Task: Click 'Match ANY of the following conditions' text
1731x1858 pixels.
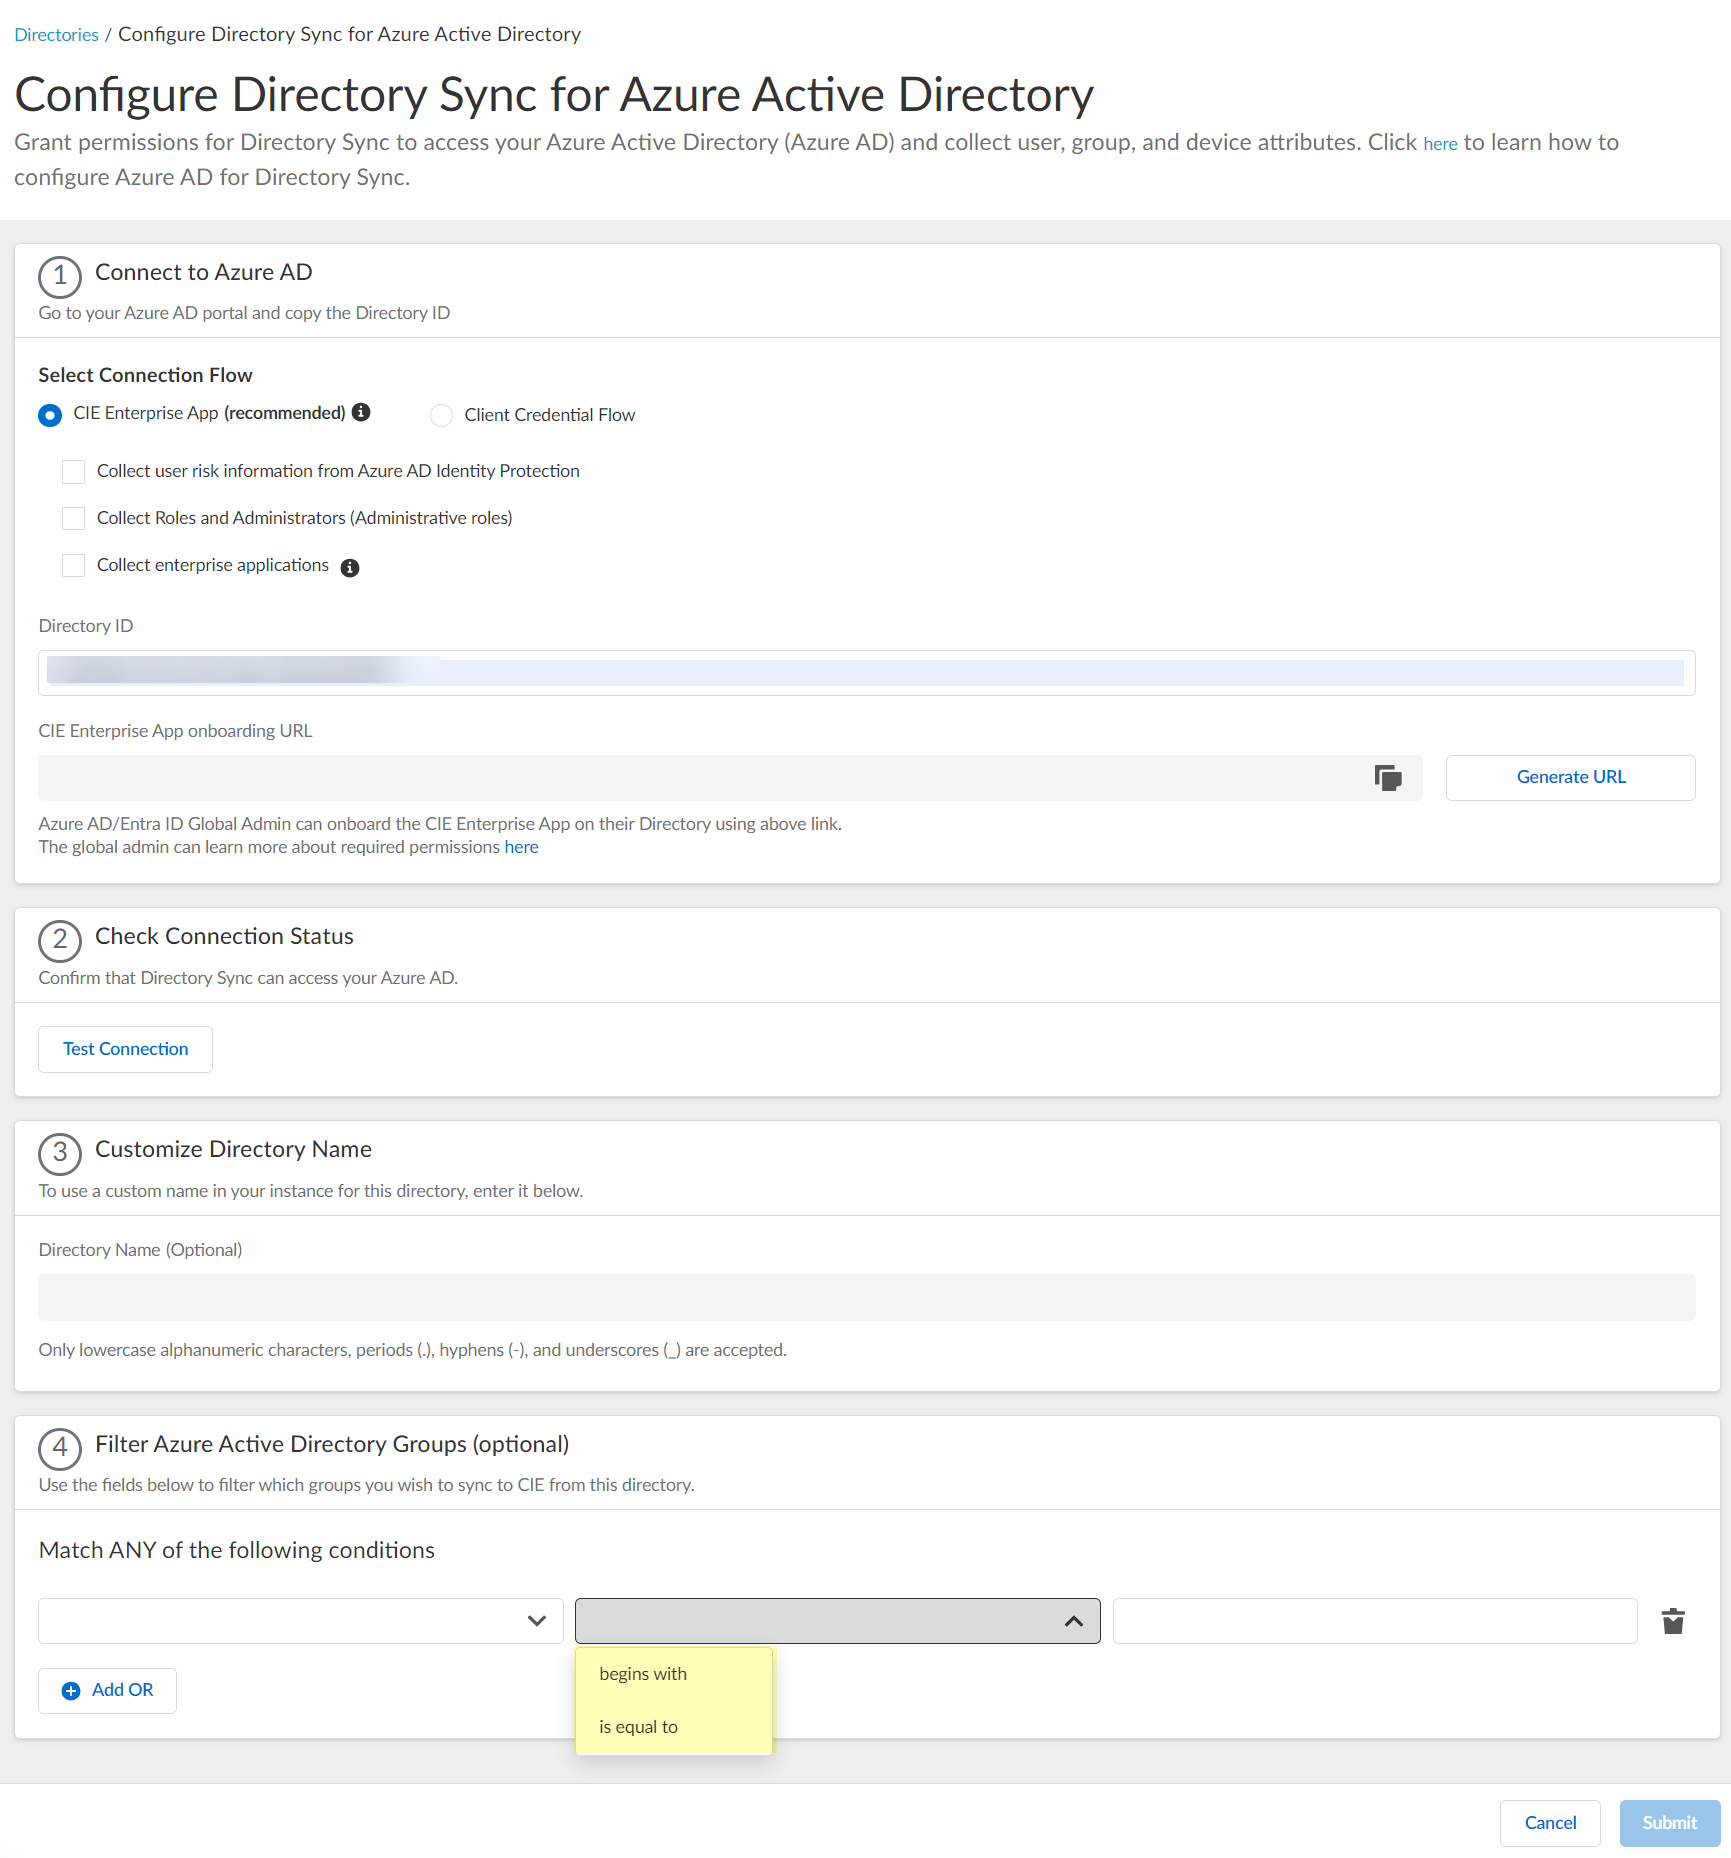Action: 237,1550
